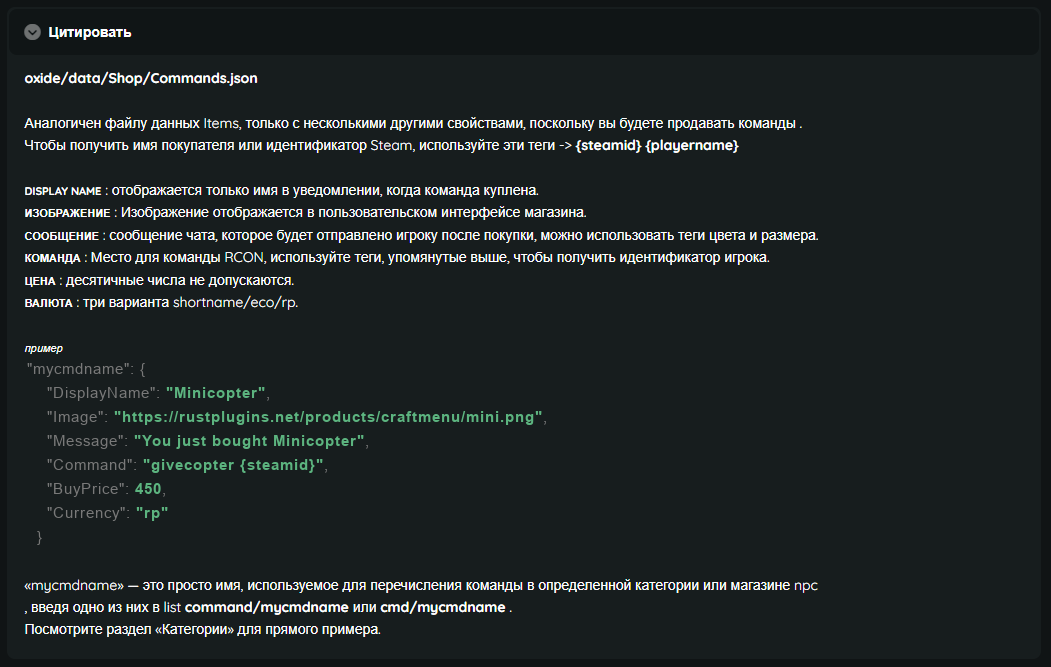
Task: Click the ИЗОБРАЖЕНИЕ property label
Action: tap(67, 213)
